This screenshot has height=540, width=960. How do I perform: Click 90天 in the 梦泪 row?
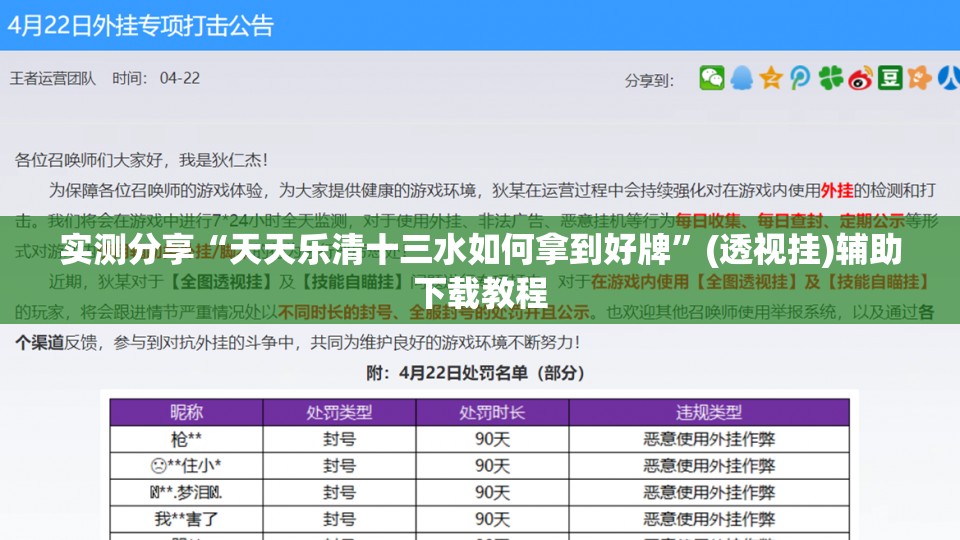click(492, 492)
